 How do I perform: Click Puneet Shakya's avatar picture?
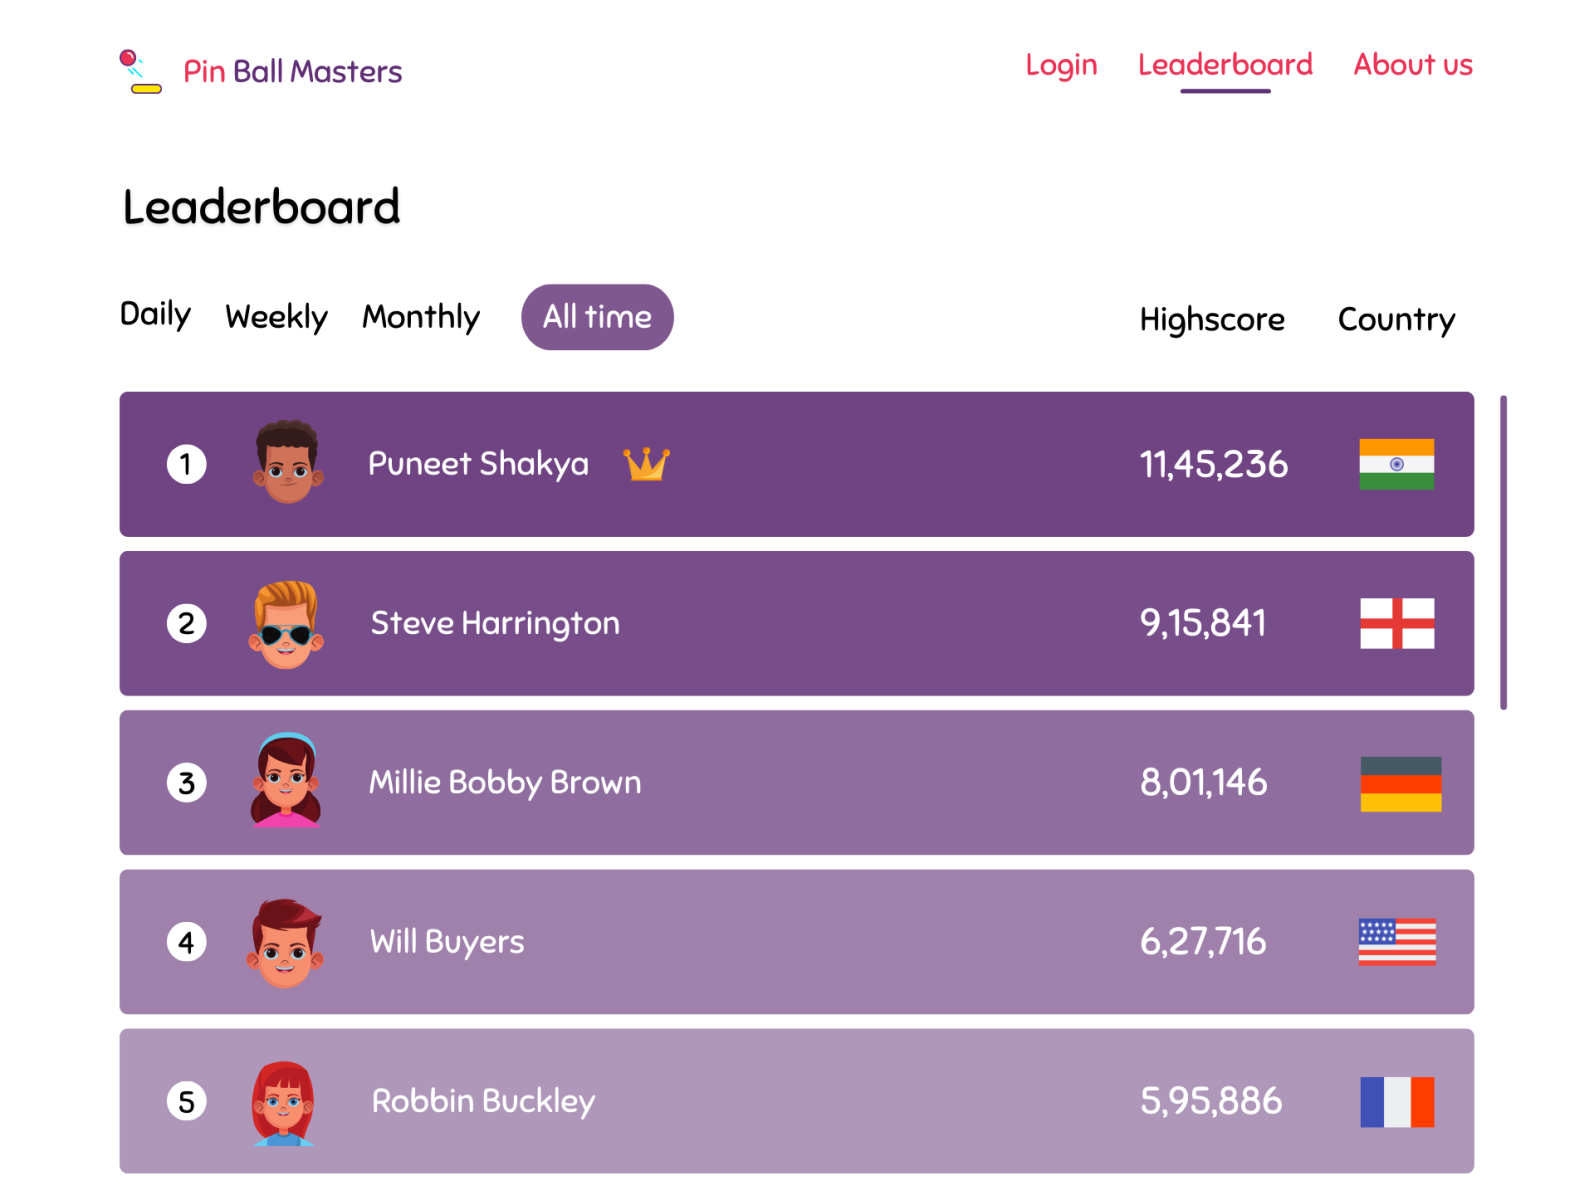click(286, 463)
